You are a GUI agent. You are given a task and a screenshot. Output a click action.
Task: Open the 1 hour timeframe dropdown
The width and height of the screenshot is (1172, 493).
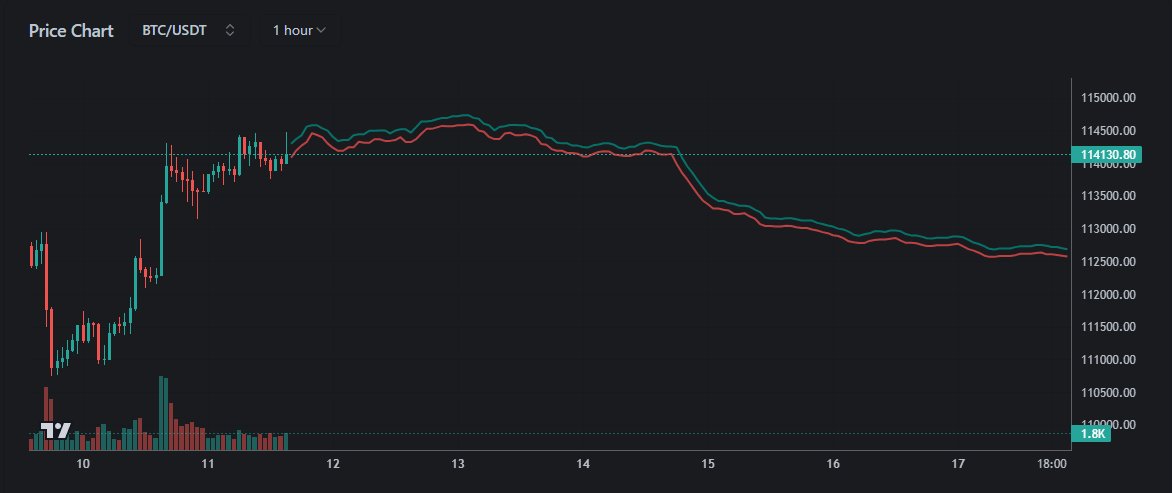click(299, 31)
